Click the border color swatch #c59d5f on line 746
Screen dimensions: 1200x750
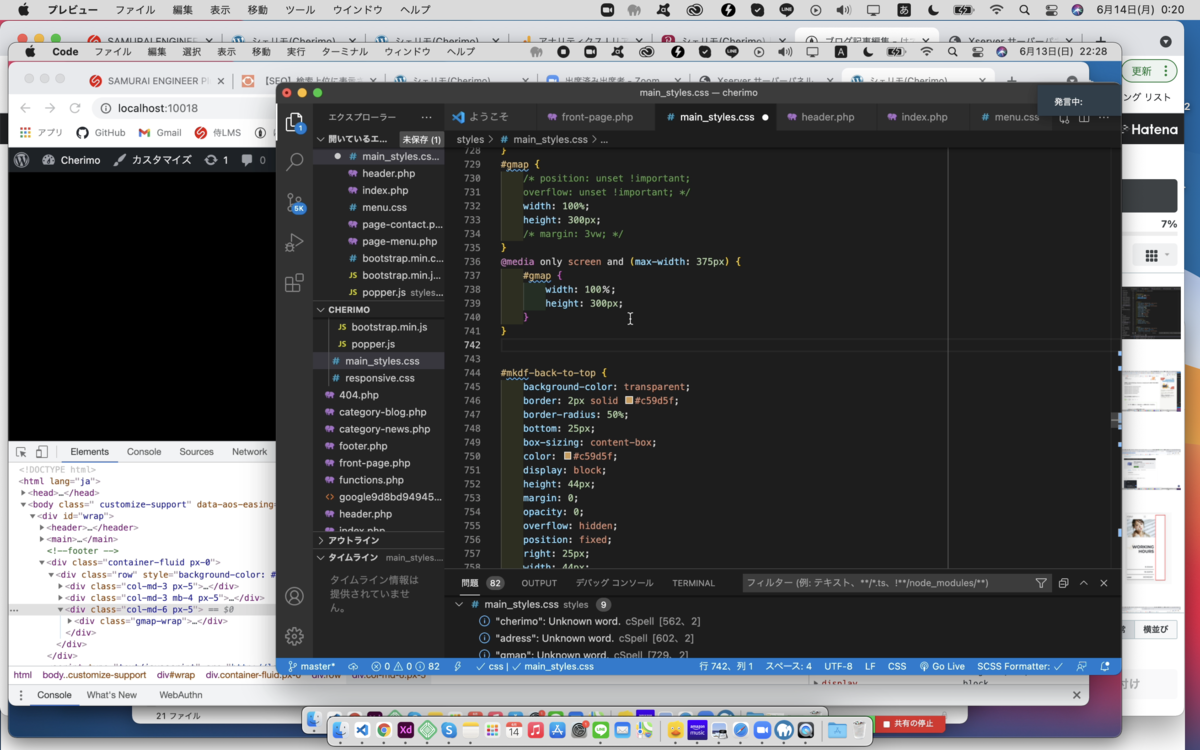pyautogui.click(x=628, y=400)
